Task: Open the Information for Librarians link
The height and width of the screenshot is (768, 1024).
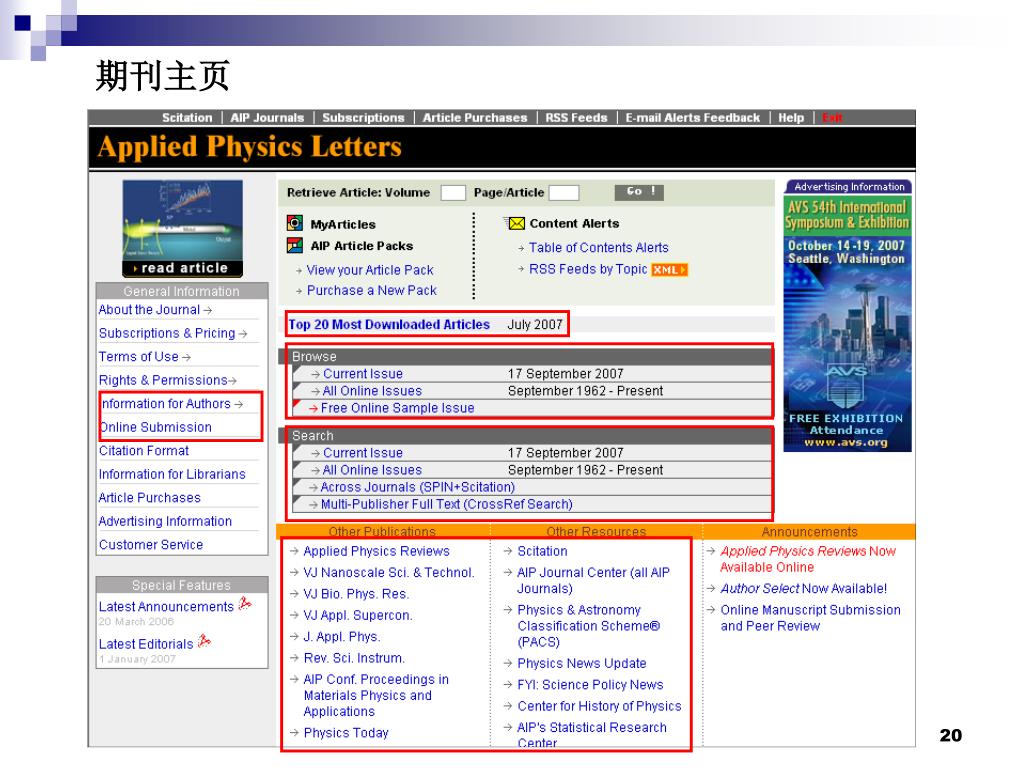Action: 172,474
